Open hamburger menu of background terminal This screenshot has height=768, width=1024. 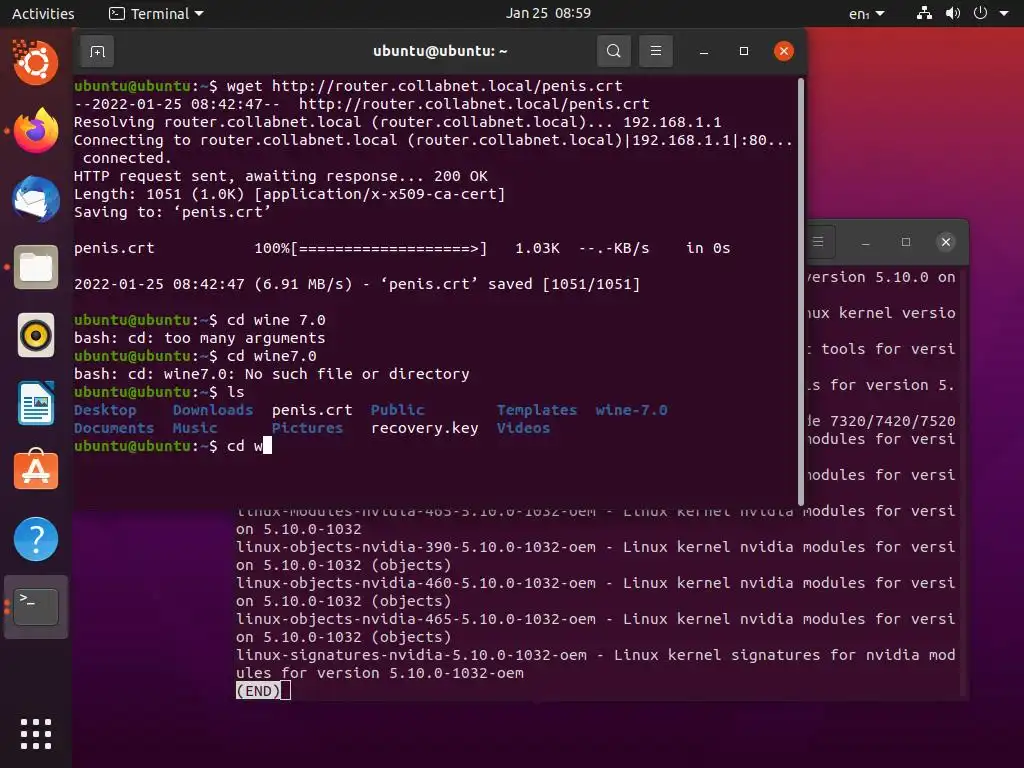coord(818,242)
